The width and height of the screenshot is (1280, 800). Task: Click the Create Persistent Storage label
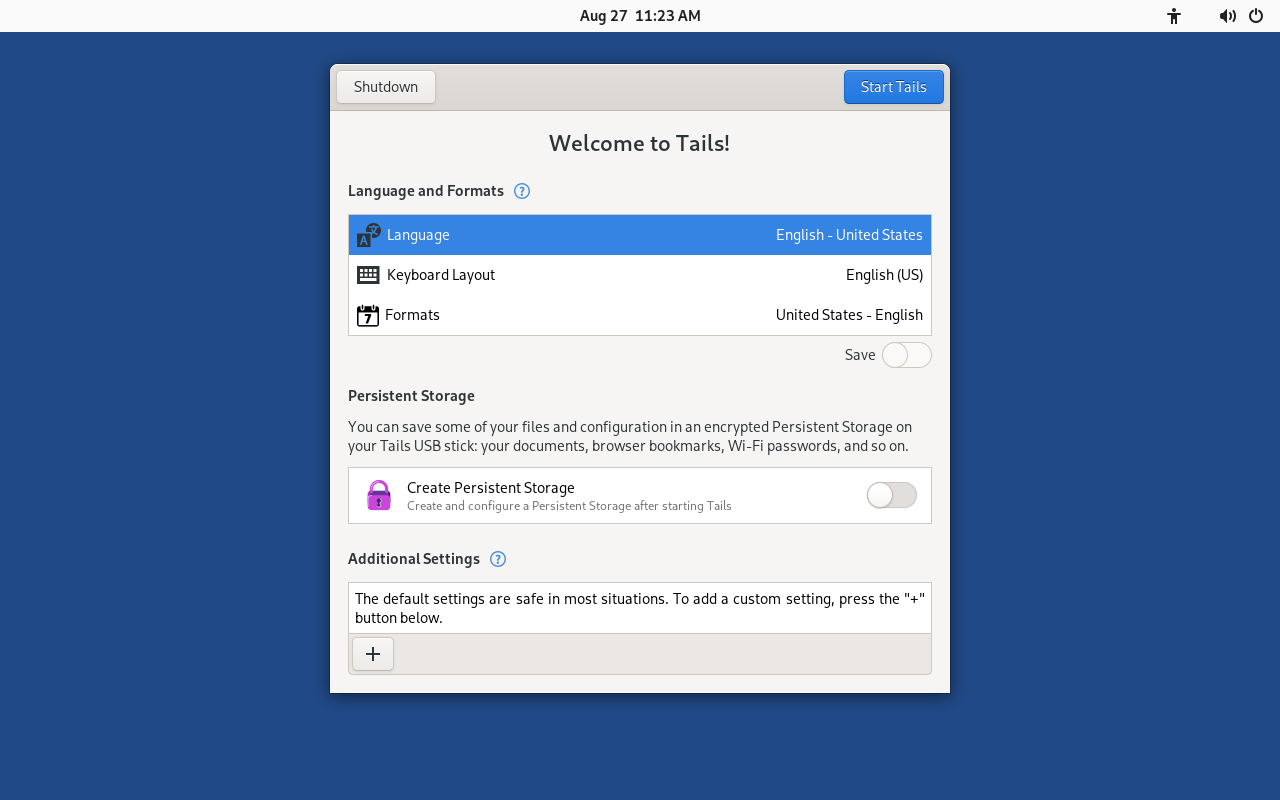pos(491,488)
